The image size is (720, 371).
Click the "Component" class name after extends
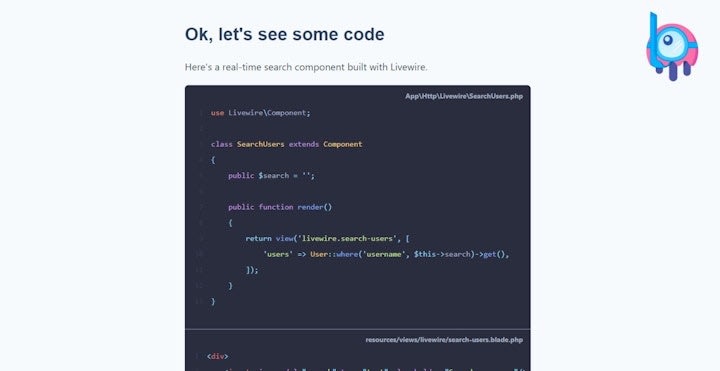(x=343, y=144)
